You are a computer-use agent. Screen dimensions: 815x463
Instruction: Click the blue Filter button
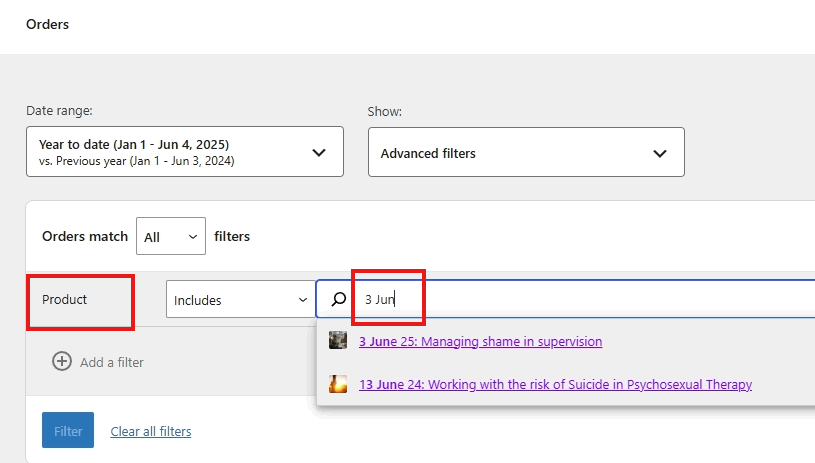click(x=68, y=430)
